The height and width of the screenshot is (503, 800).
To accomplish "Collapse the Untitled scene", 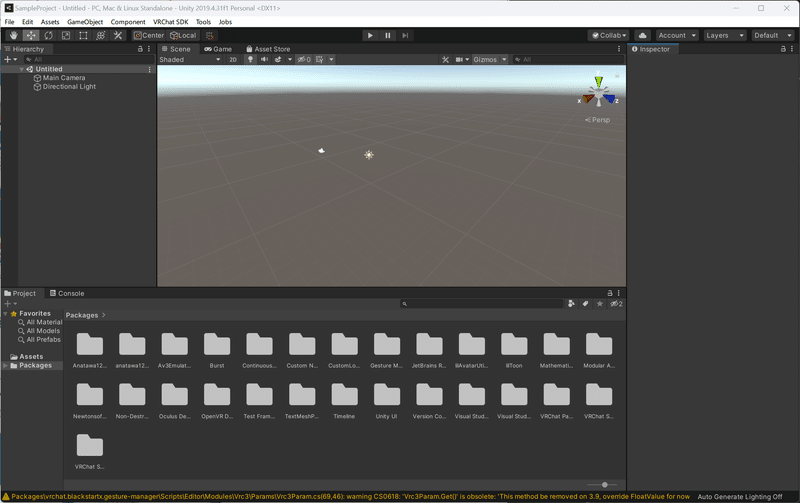I will click(21, 69).
